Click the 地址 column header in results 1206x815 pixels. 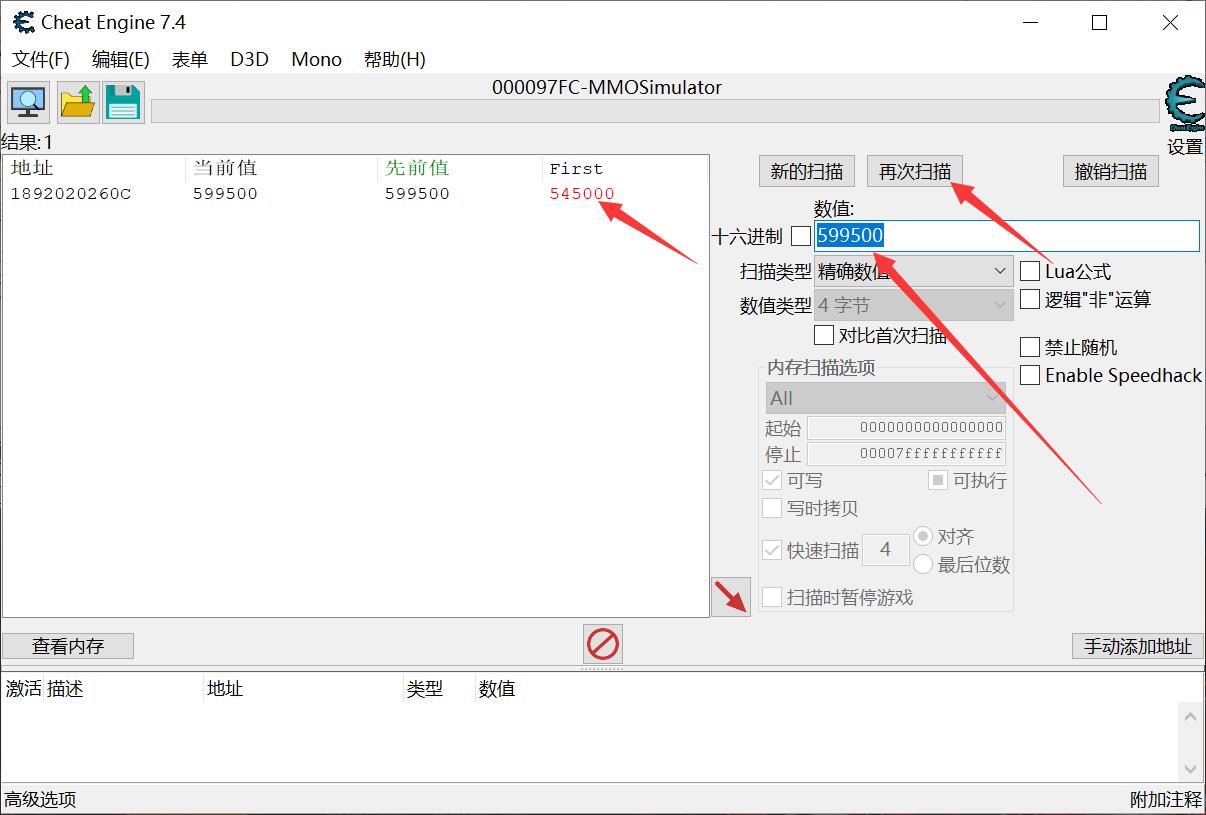94,168
